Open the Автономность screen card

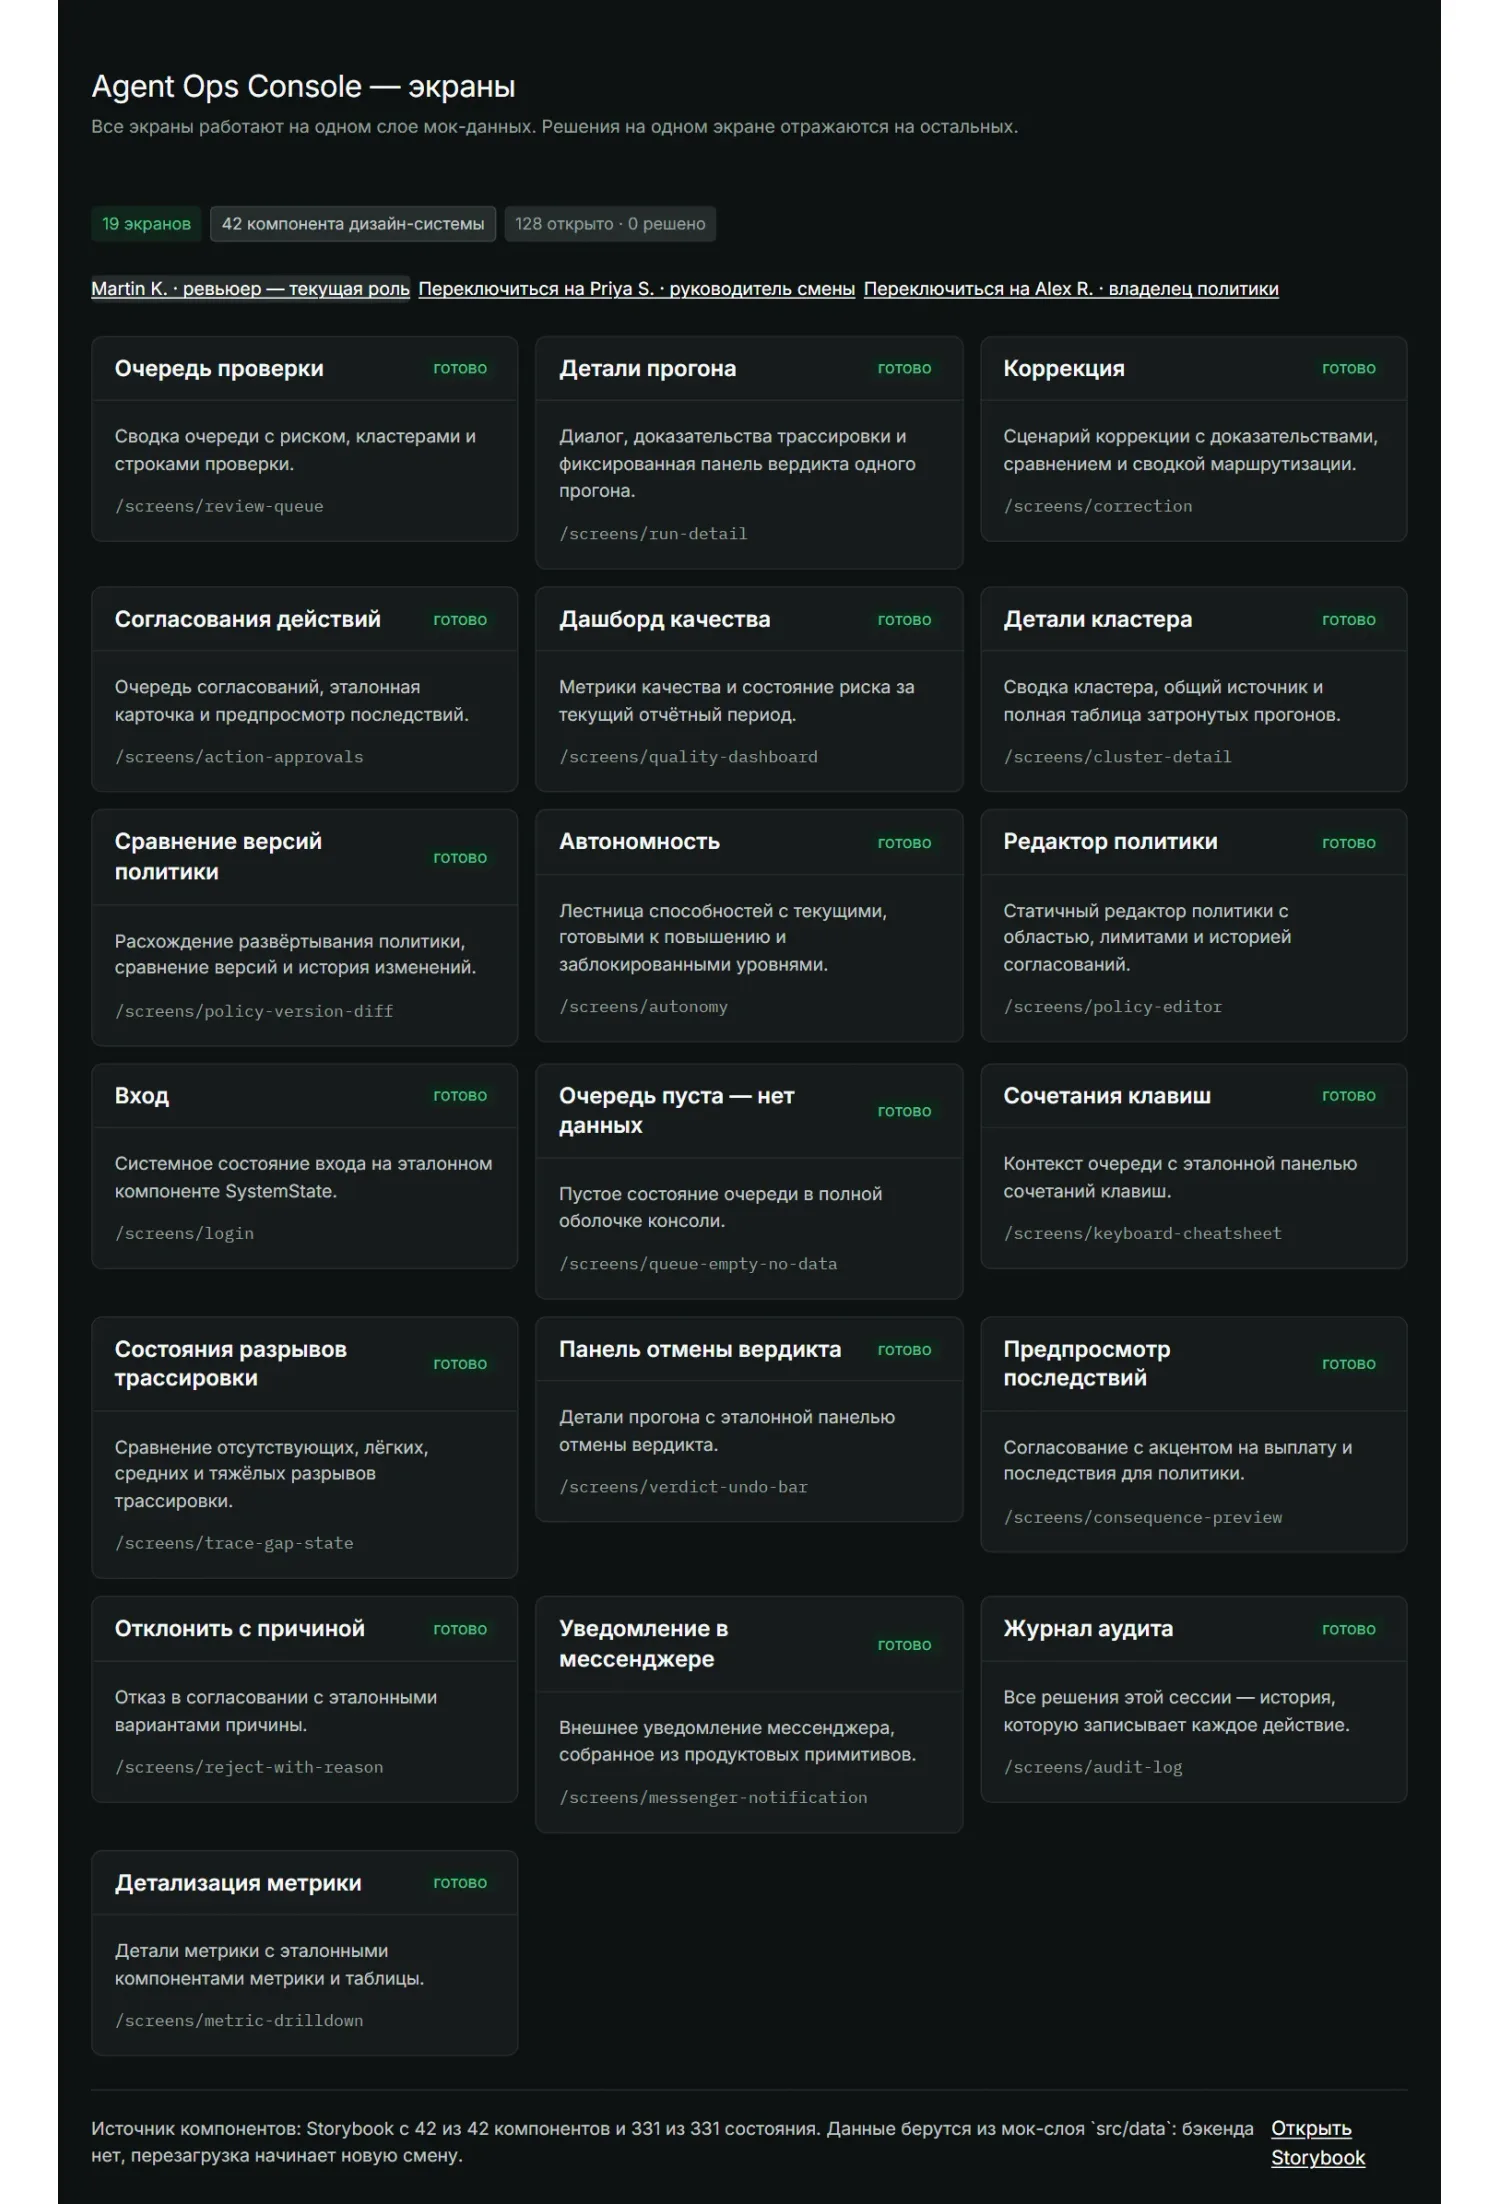749,926
